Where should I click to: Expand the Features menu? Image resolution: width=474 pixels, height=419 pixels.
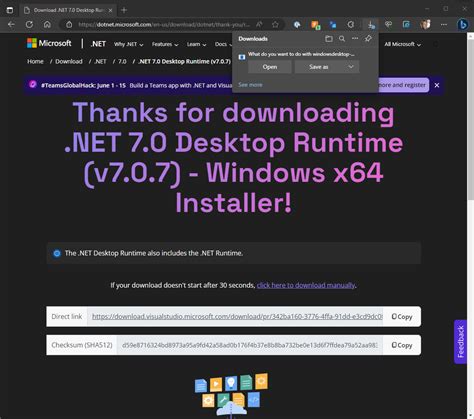pyautogui.click(x=165, y=44)
